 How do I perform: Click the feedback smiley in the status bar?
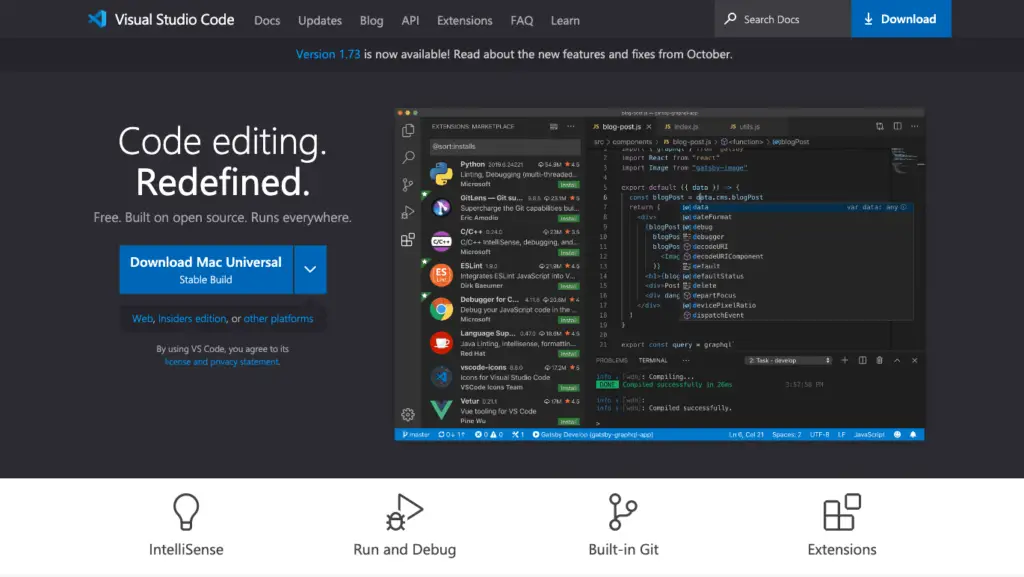click(897, 435)
